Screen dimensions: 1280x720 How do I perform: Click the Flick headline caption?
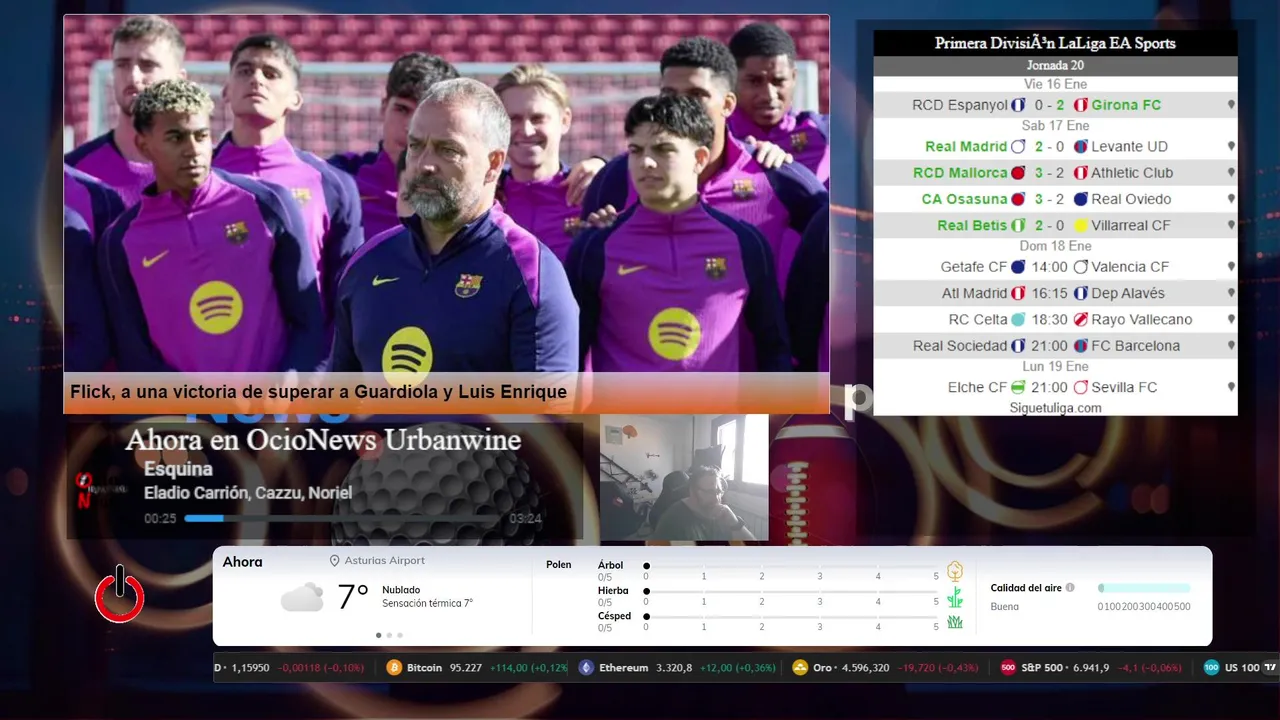point(318,392)
